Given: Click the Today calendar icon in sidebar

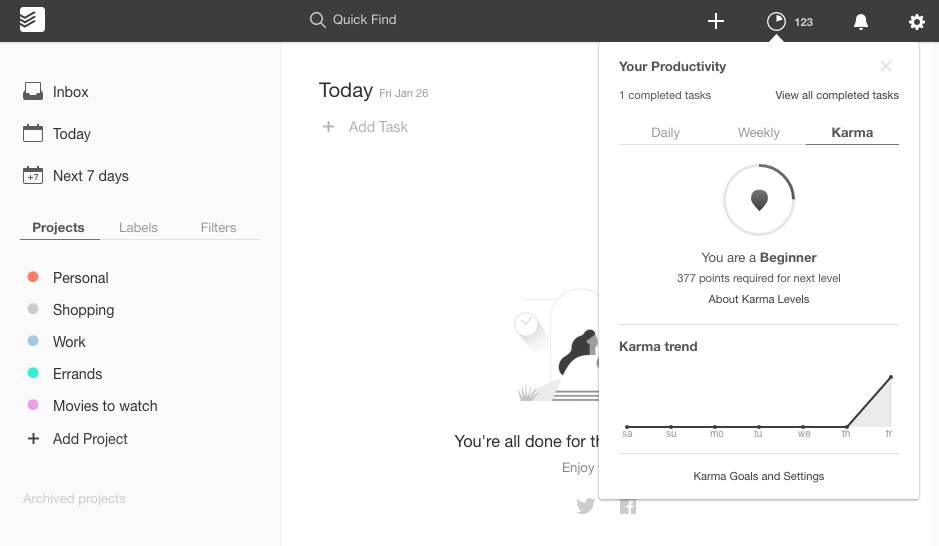Looking at the screenshot, I should click(x=33, y=133).
